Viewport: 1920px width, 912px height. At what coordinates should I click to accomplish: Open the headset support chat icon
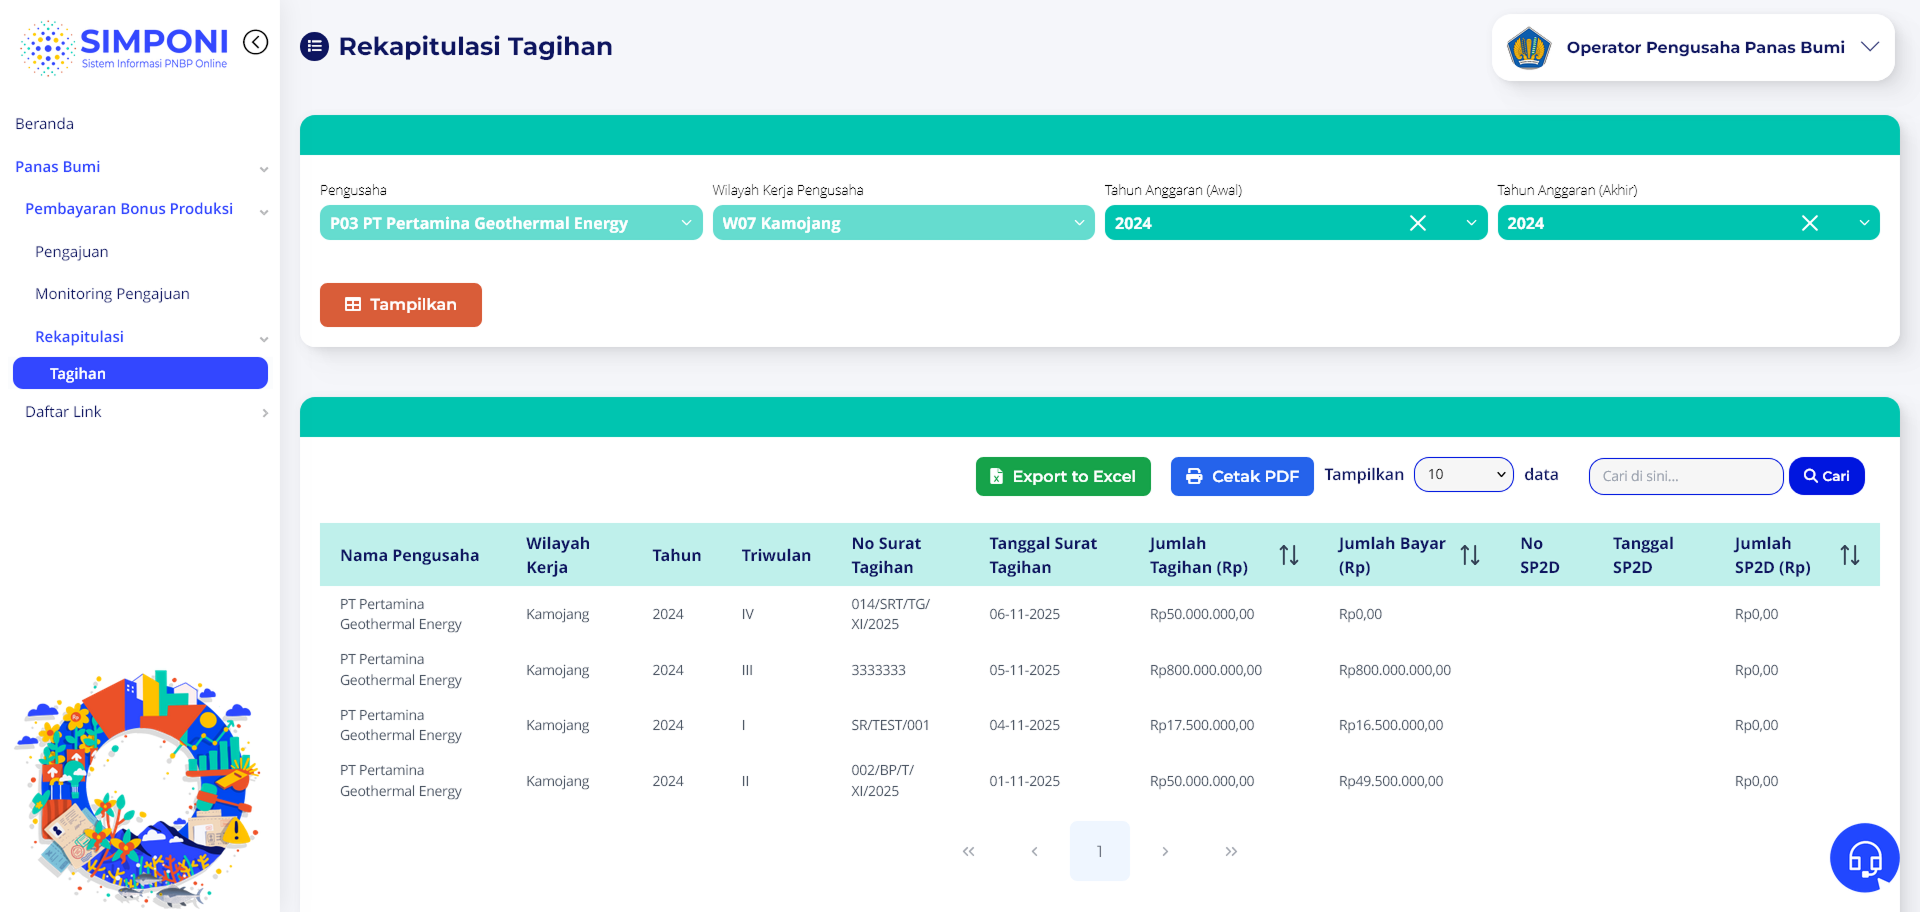click(1864, 857)
